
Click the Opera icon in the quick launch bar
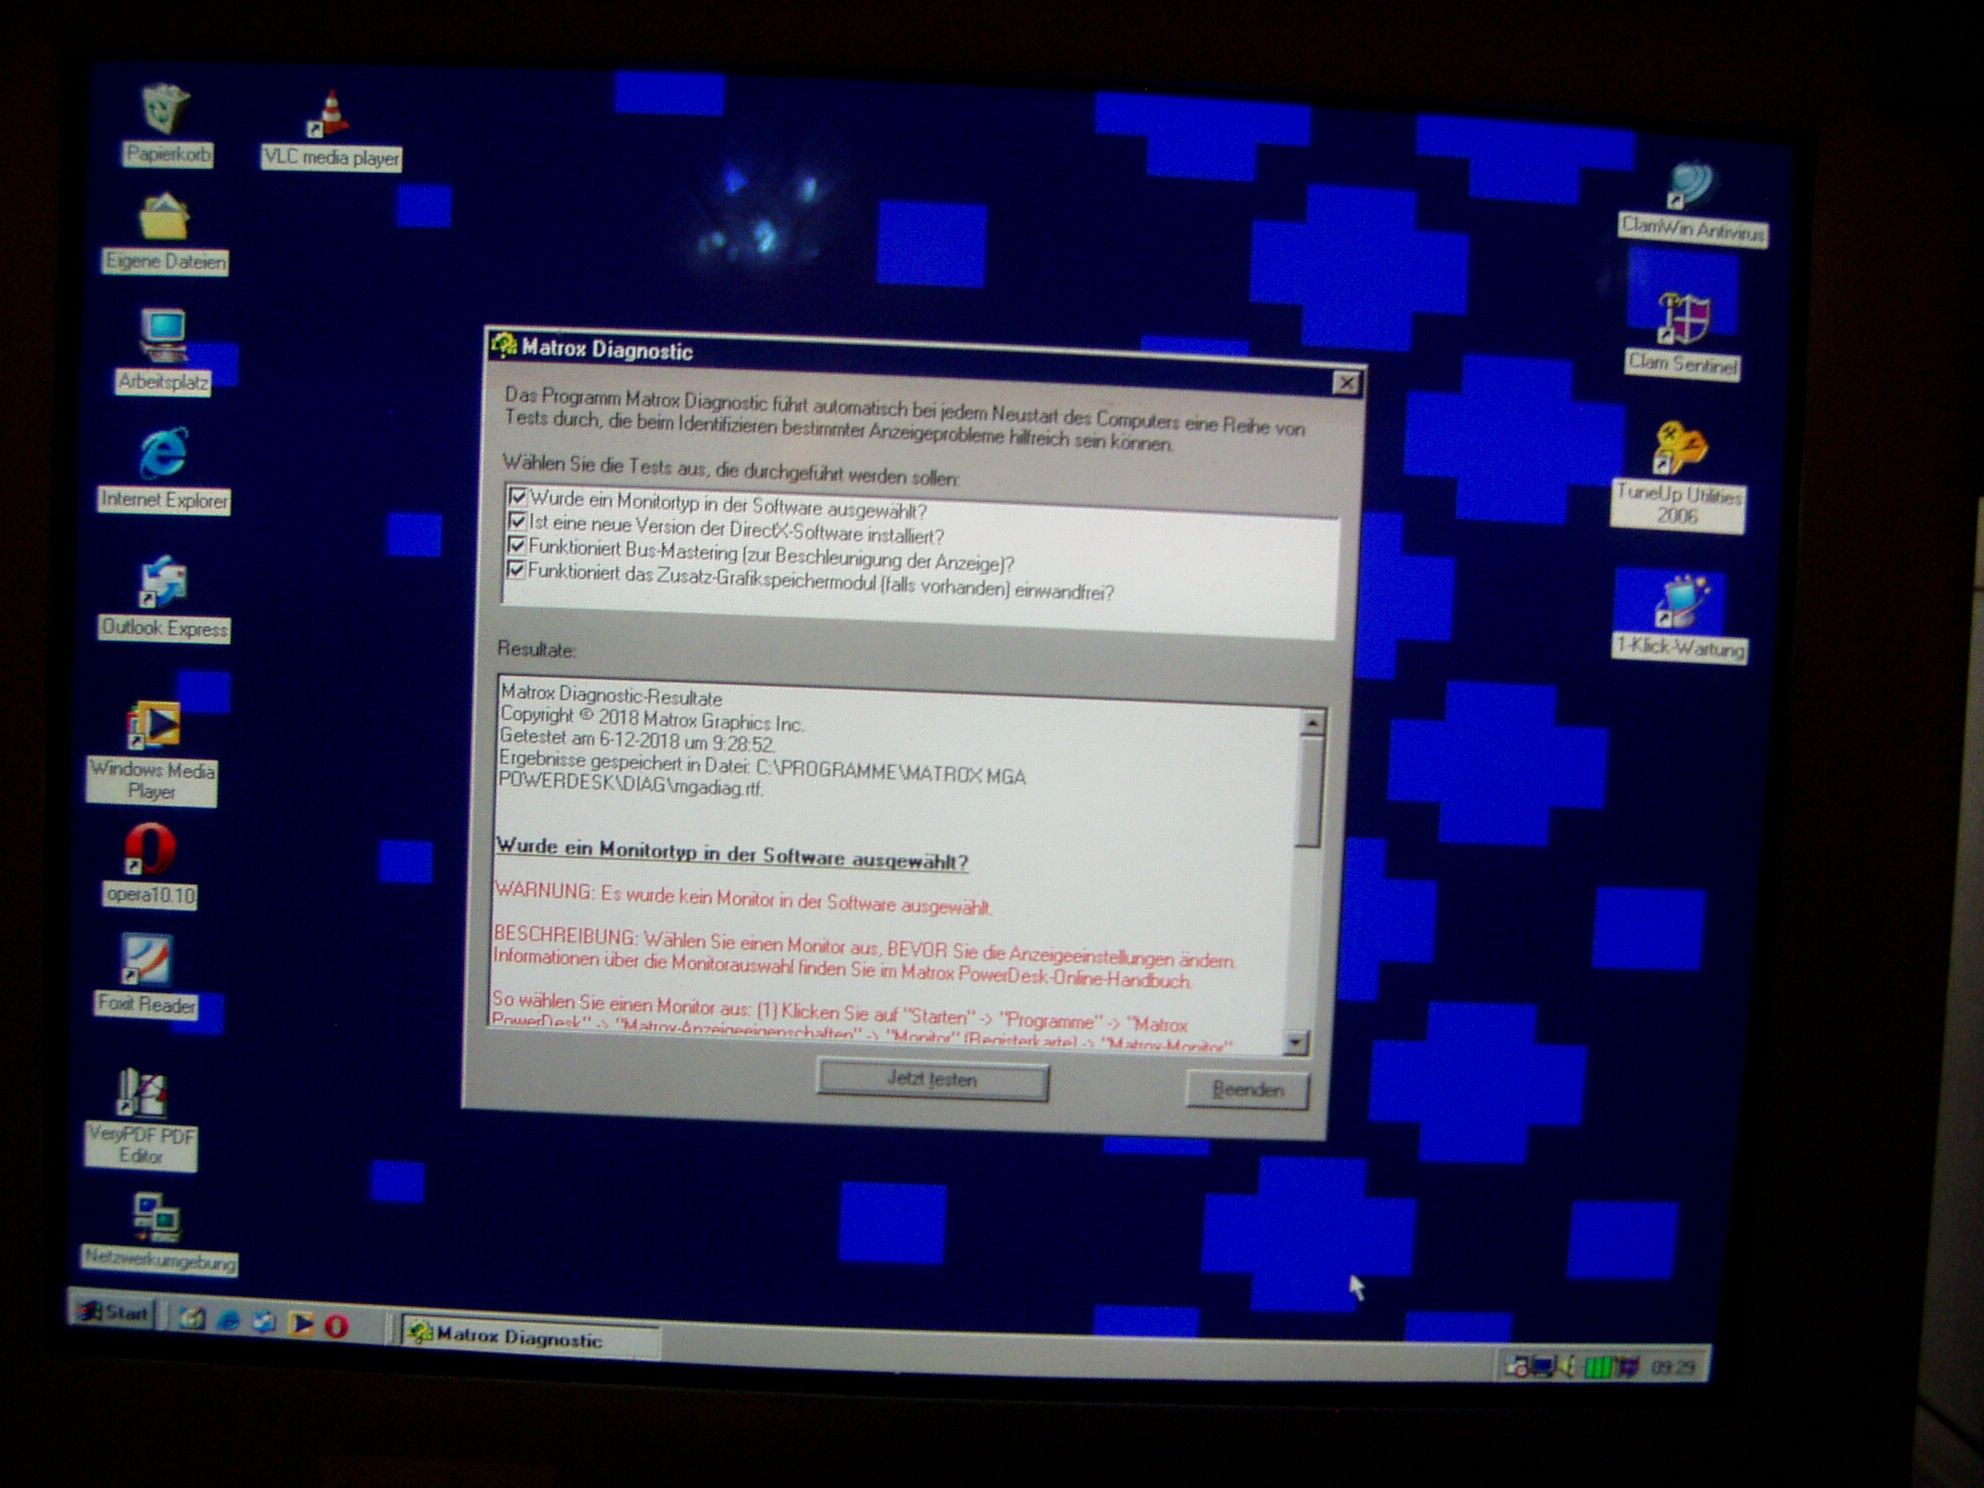[x=337, y=1325]
